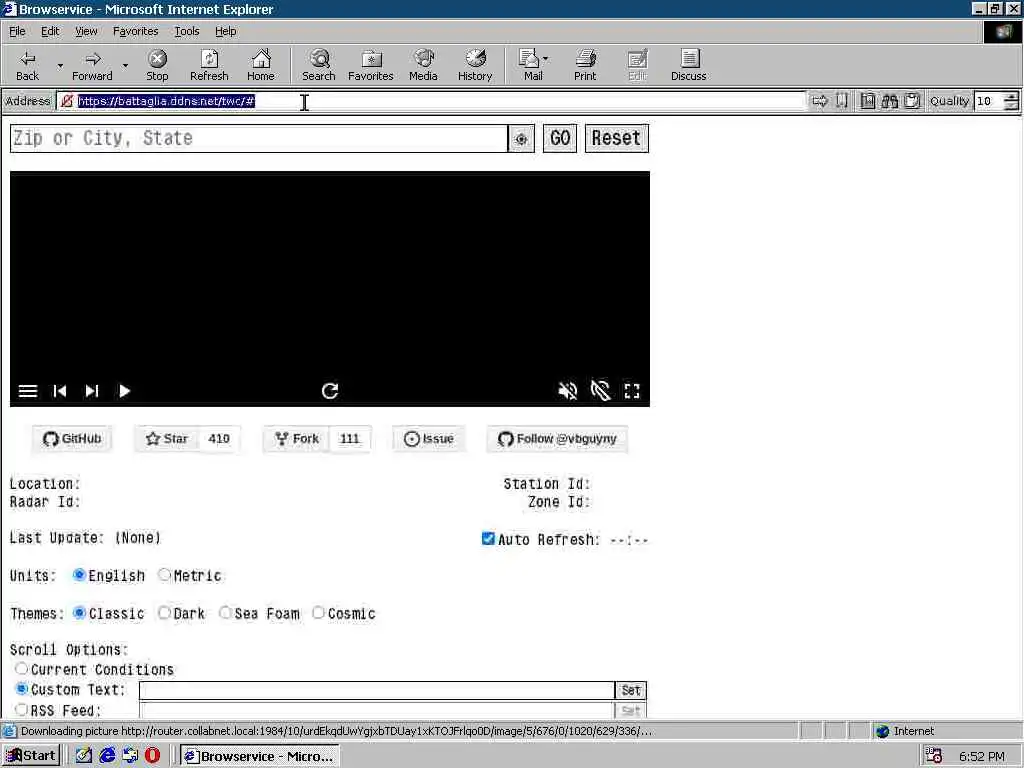The width and height of the screenshot is (1024, 768).
Task: Click the Browservice taskbar button
Action: (260, 756)
